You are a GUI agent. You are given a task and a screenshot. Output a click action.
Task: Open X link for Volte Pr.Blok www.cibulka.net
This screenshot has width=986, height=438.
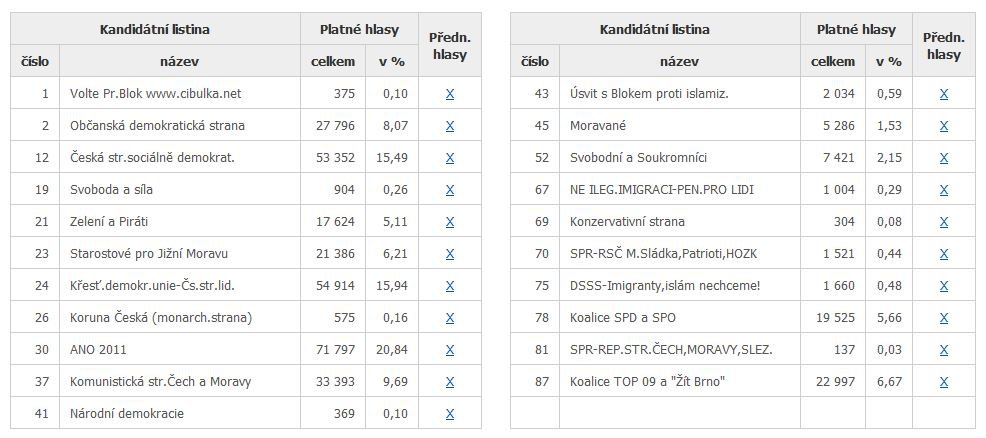click(x=450, y=94)
